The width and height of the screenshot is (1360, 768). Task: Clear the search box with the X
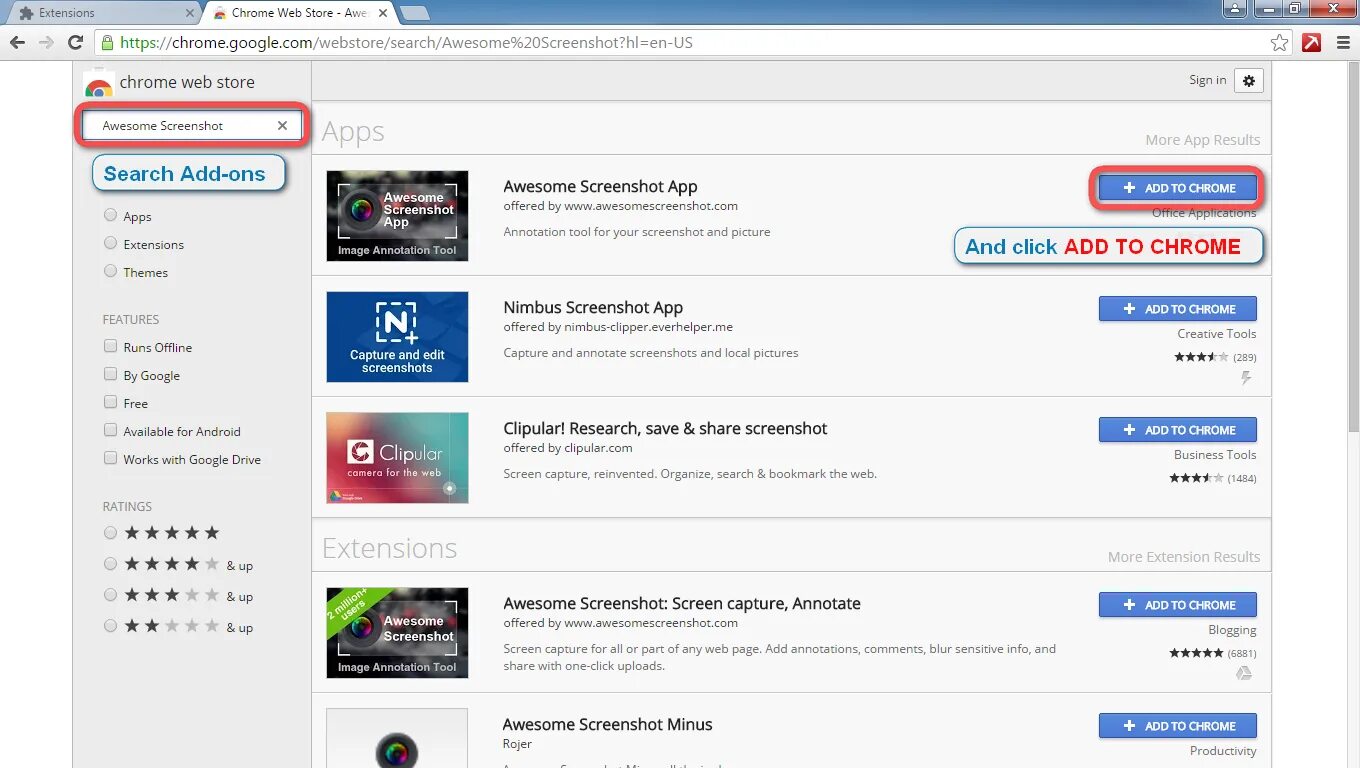point(282,126)
